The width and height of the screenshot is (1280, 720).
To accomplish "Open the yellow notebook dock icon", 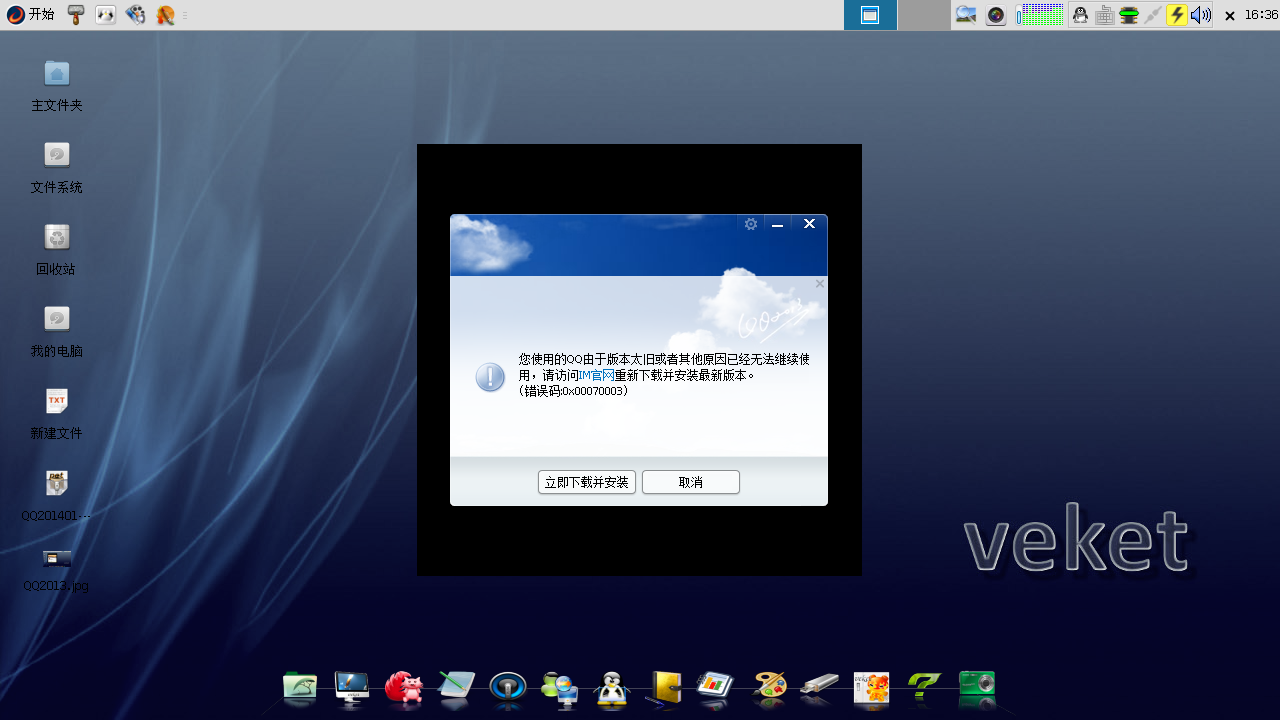I will (x=664, y=686).
